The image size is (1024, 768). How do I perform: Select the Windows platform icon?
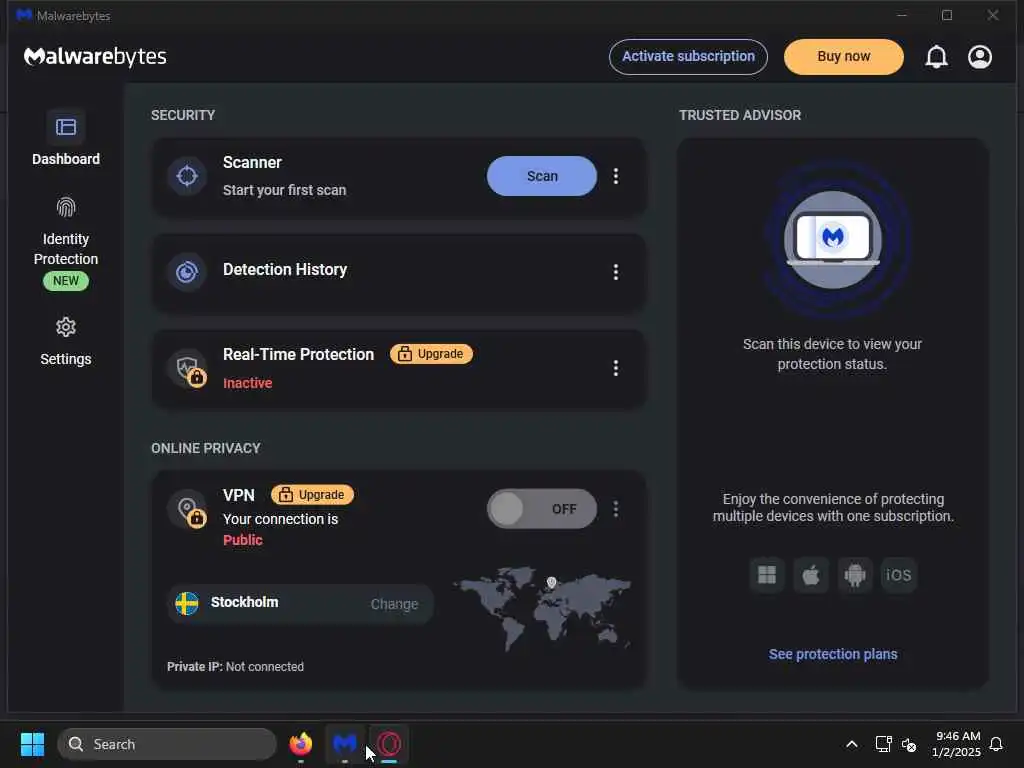767,575
